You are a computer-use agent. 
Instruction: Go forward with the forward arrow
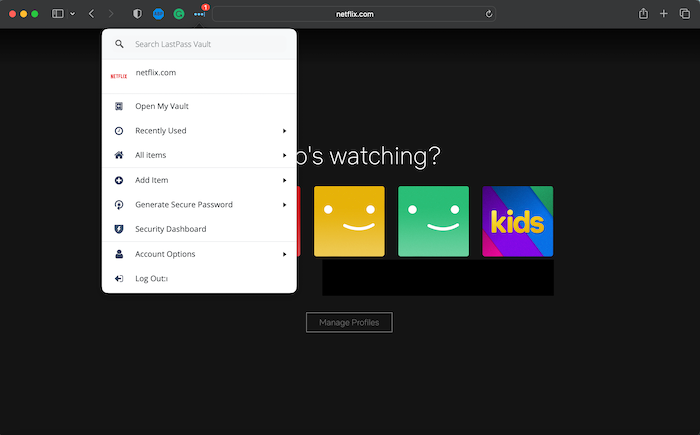click(111, 14)
